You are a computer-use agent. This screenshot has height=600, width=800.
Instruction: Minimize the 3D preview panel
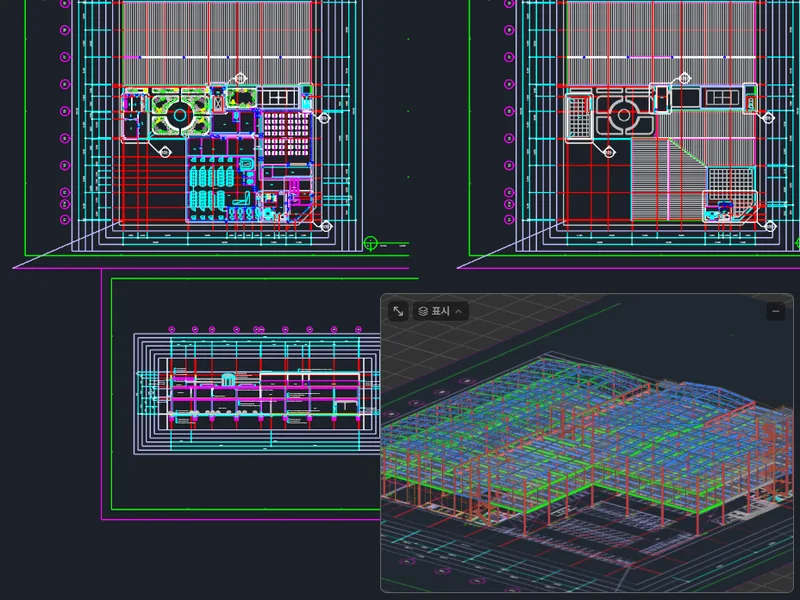pyautogui.click(x=776, y=311)
